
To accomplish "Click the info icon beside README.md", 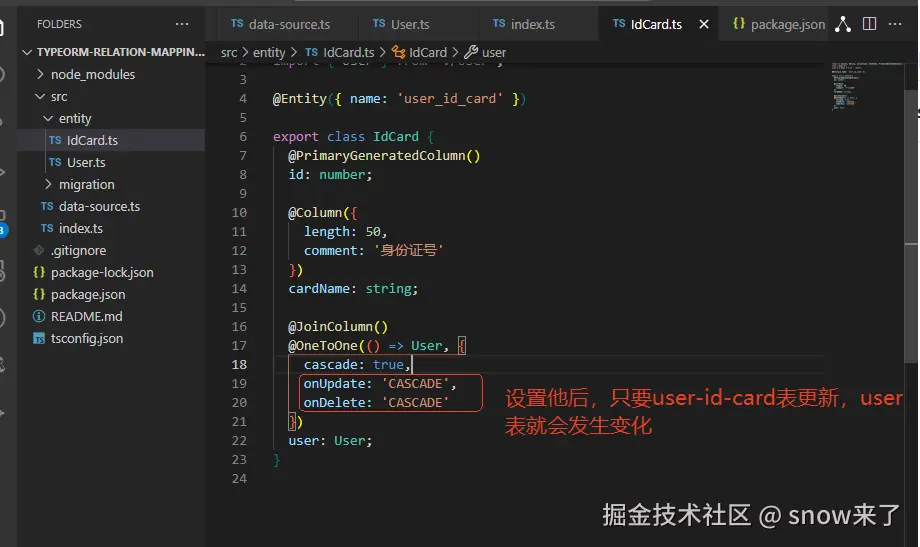I will (x=39, y=316).
